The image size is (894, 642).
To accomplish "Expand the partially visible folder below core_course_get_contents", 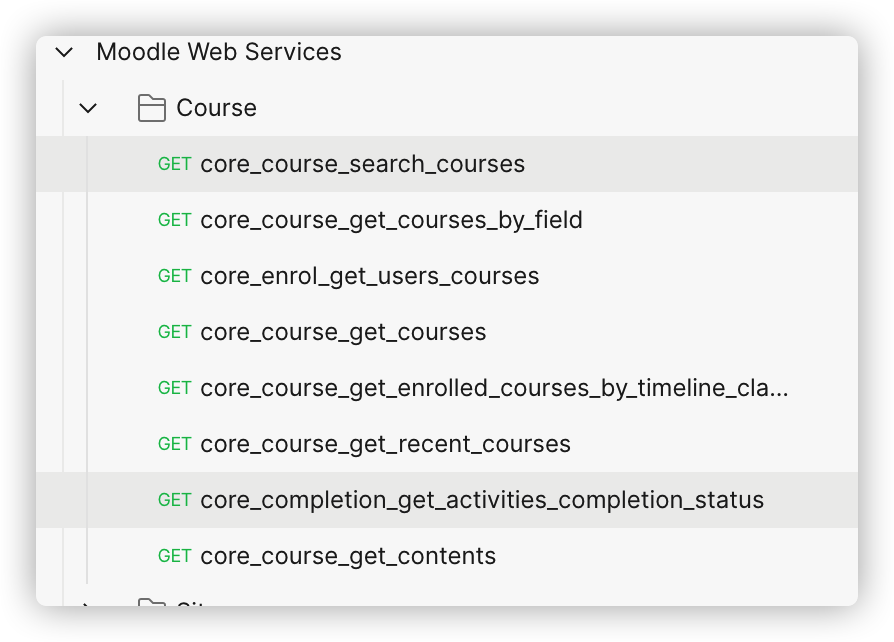I will [87, 603].
